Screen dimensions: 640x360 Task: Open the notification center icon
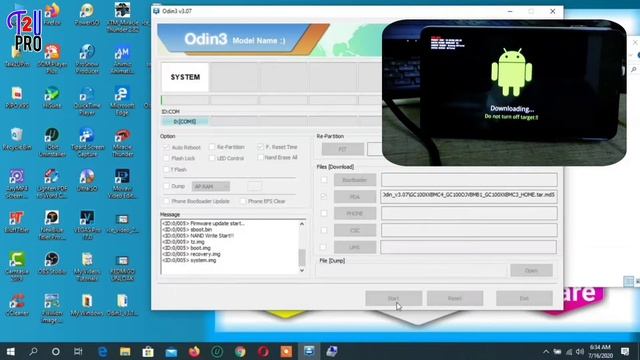(x=625, y=351)
